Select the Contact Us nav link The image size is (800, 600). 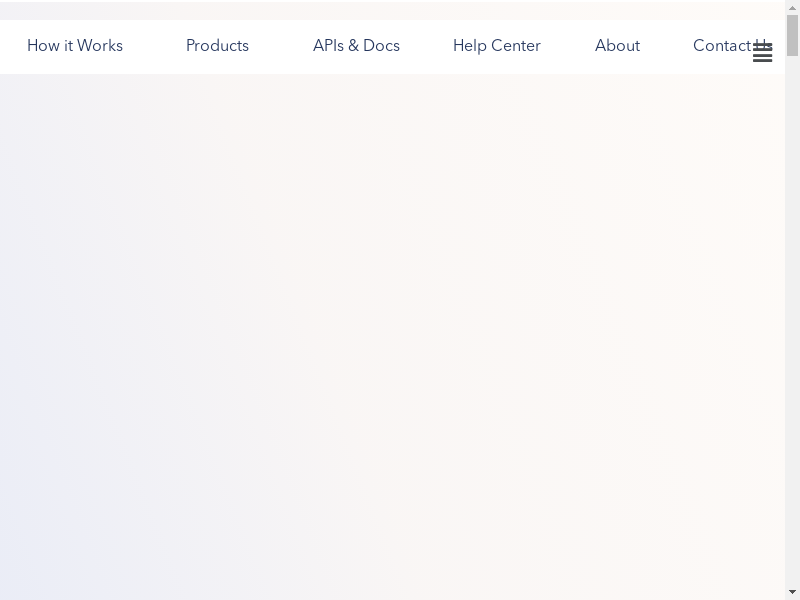point(720,46)
